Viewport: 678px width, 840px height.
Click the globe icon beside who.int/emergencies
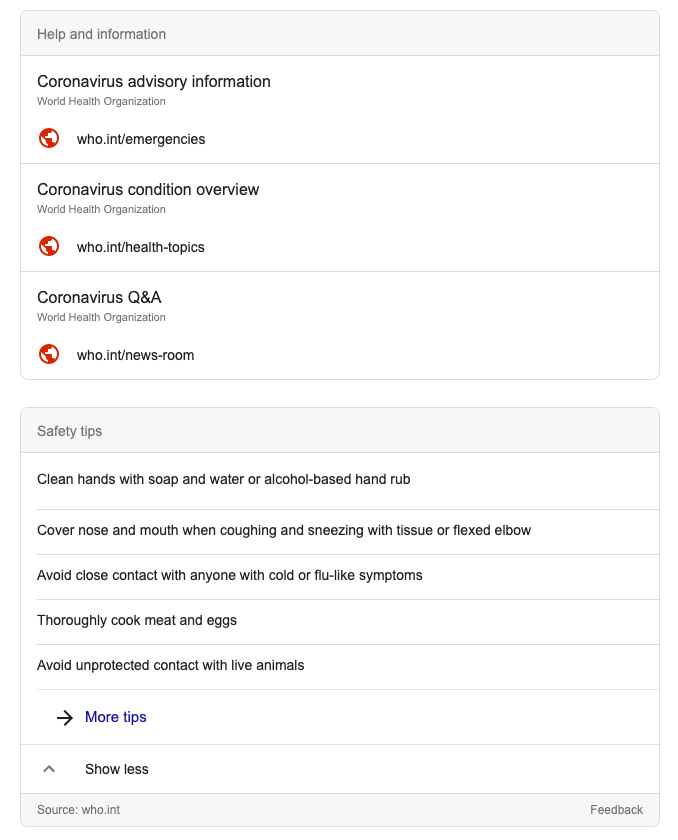(49, 139)
